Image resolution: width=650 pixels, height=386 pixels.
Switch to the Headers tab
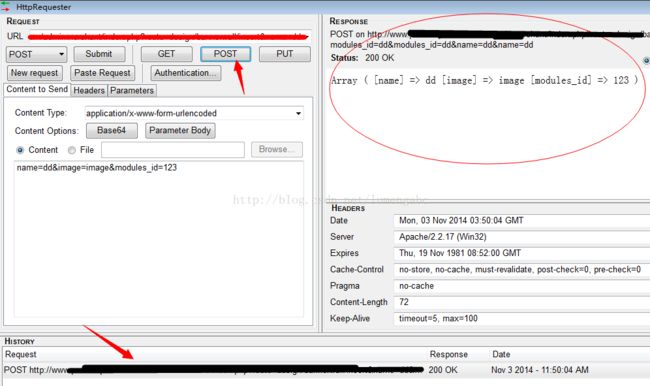coord(89,90)
